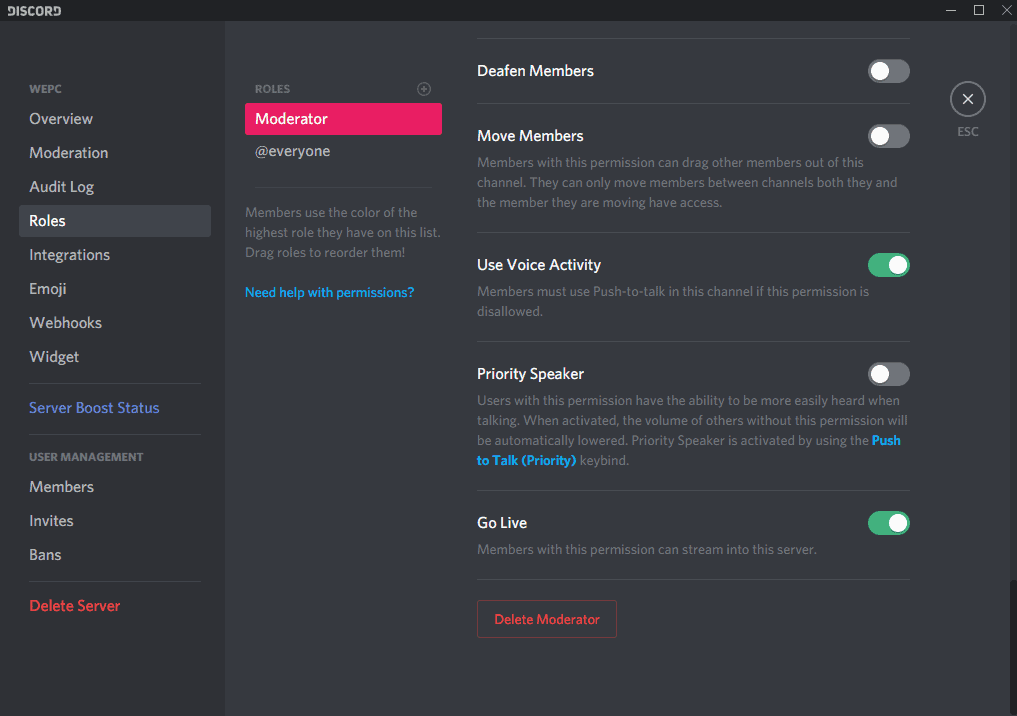The height and width of the screenshot is (716, 1017).
Task: Open the Widget settings
Action: coord(115,357)
